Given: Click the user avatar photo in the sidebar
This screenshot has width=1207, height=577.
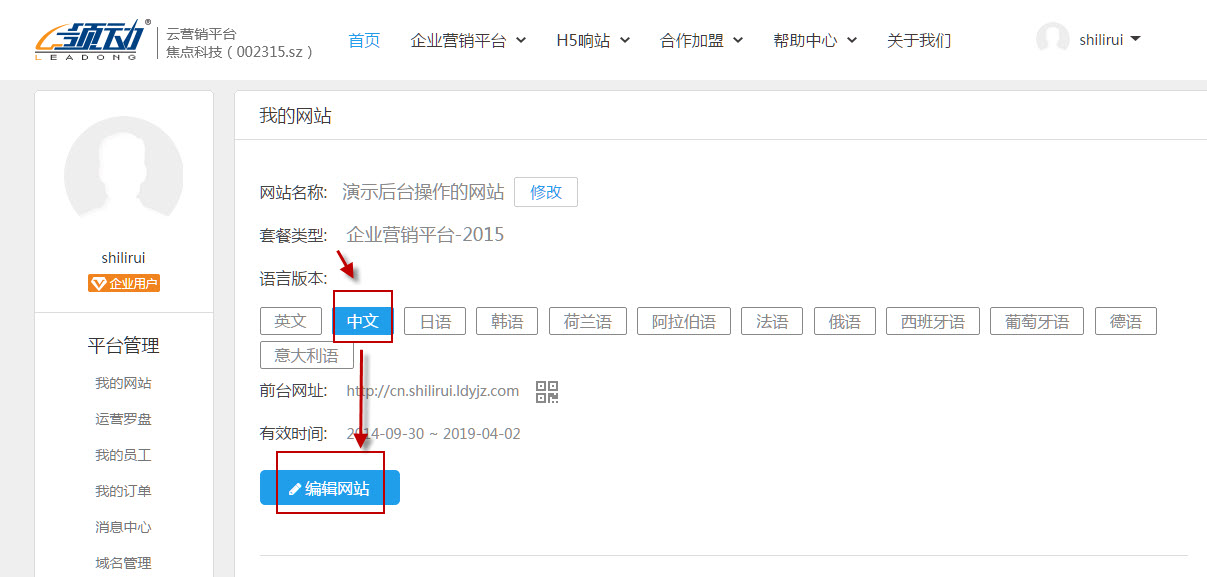Looking at the screenshot, I should click(x=123, y=172).
